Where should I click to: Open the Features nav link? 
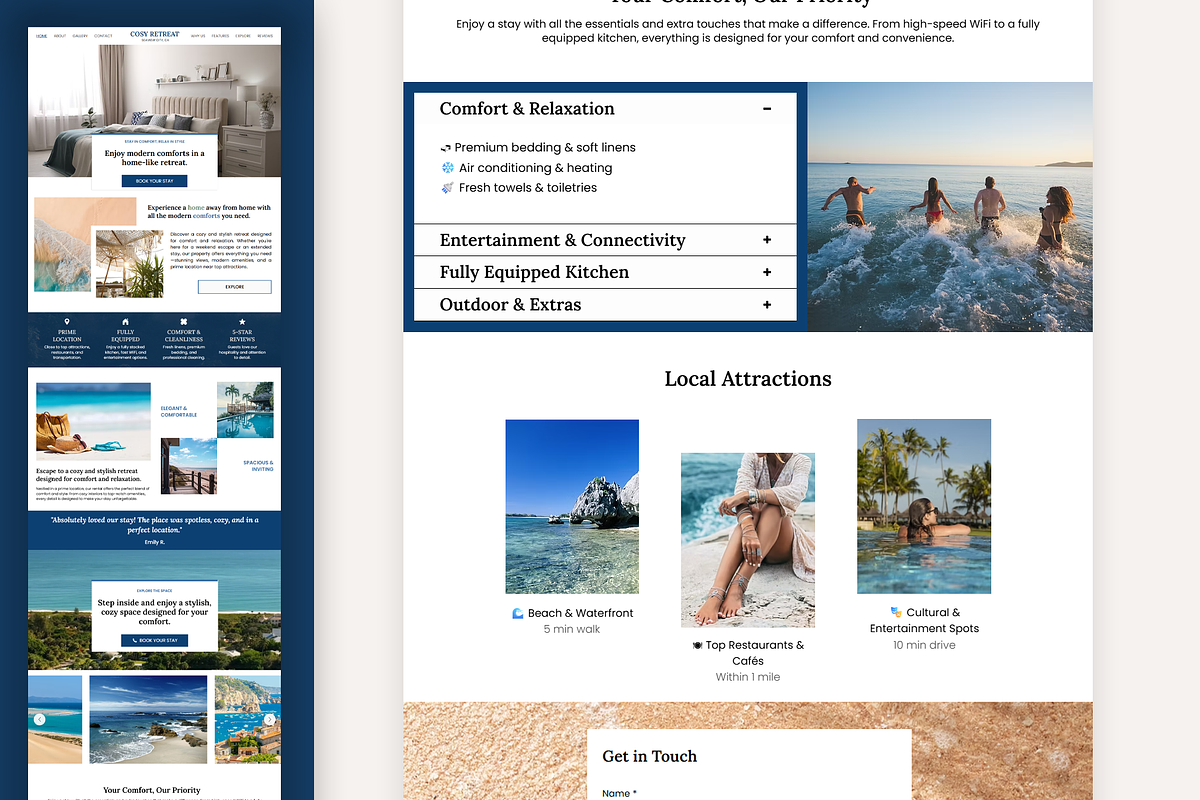[x=220, y=36]
